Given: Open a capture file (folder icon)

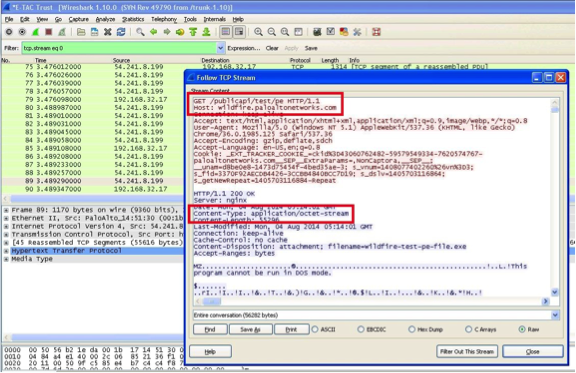Looking at the screenshot, I should click(x=81, y=32).
